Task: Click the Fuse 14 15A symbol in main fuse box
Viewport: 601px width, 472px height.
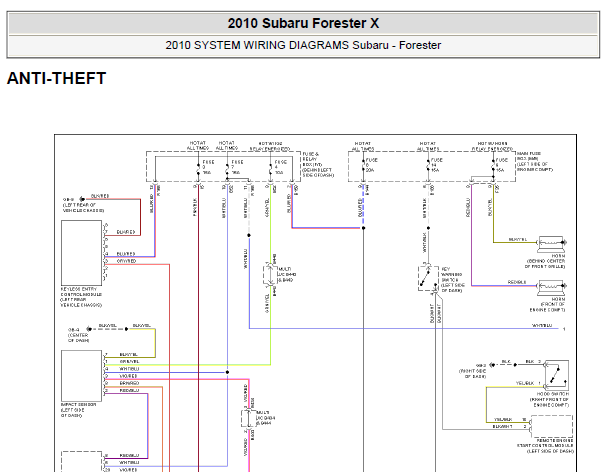Action: pos(428,165)
